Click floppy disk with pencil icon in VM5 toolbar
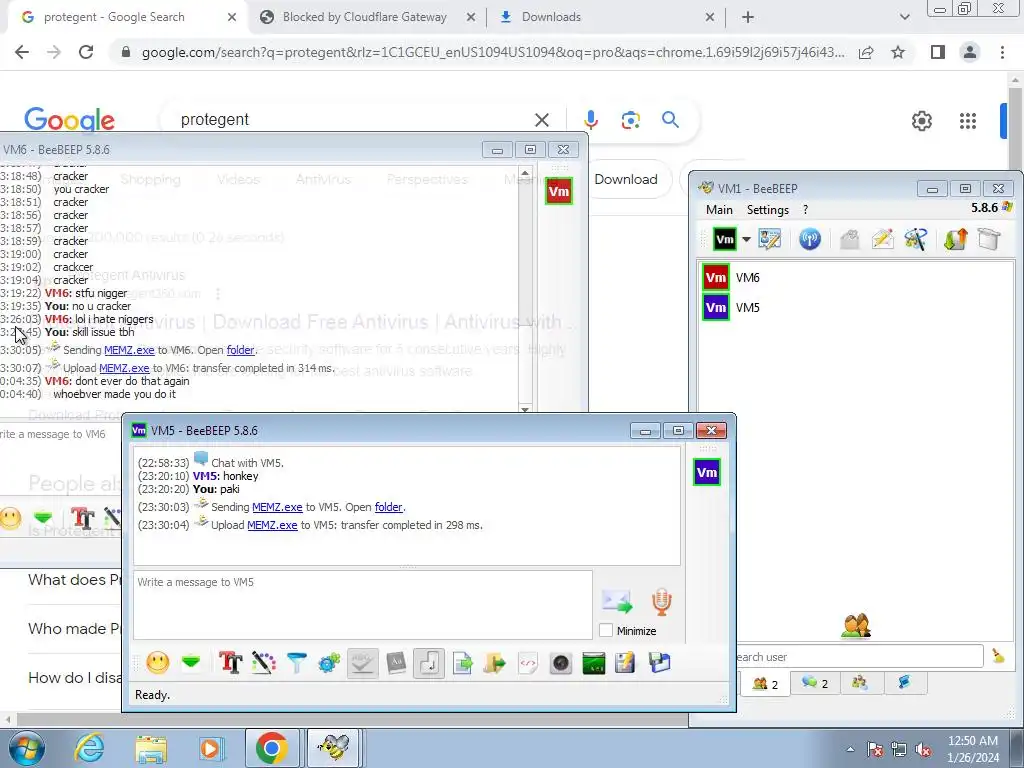This screenshot has height=768, width=1024. pyautogui.click(x=625, y=664)
